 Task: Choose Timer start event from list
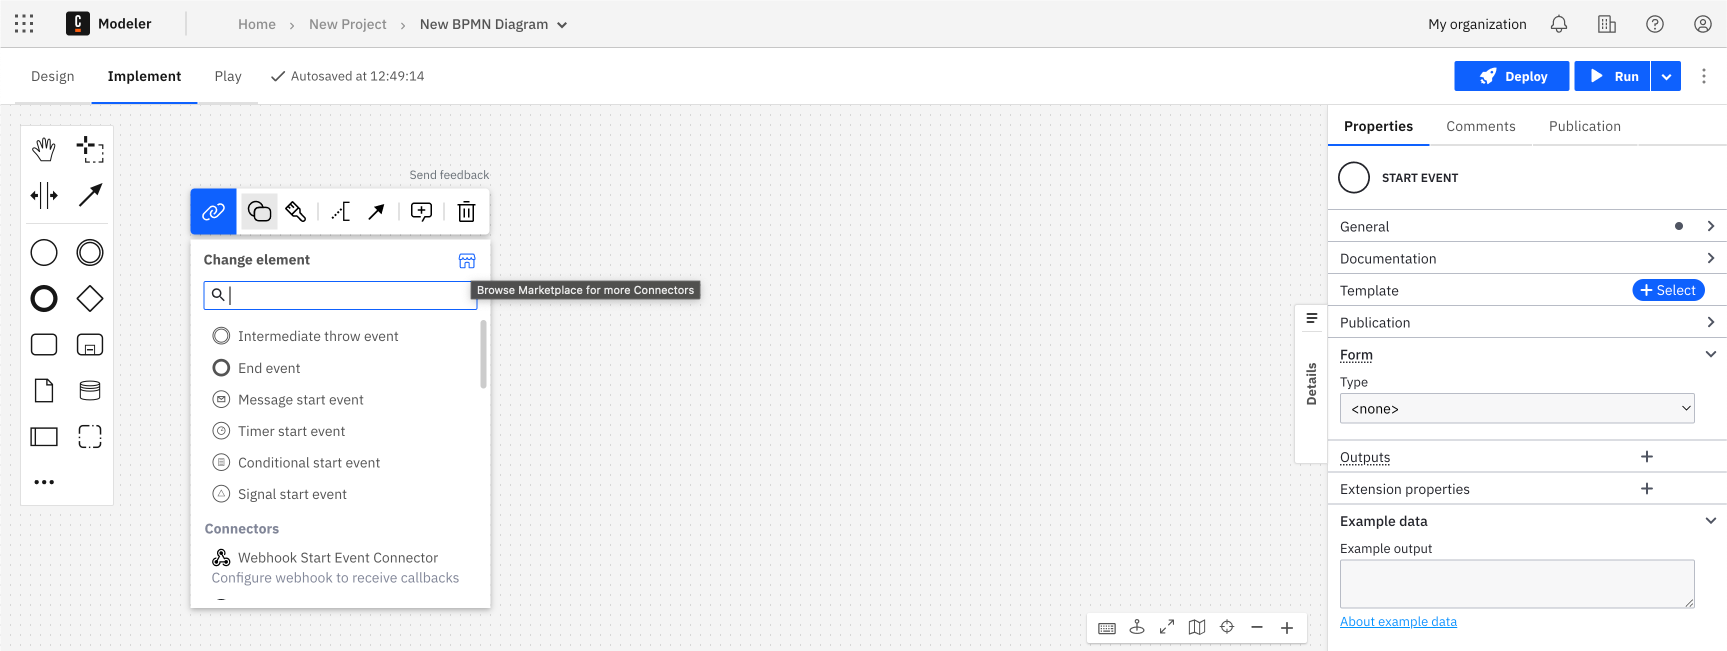[291, 431]
